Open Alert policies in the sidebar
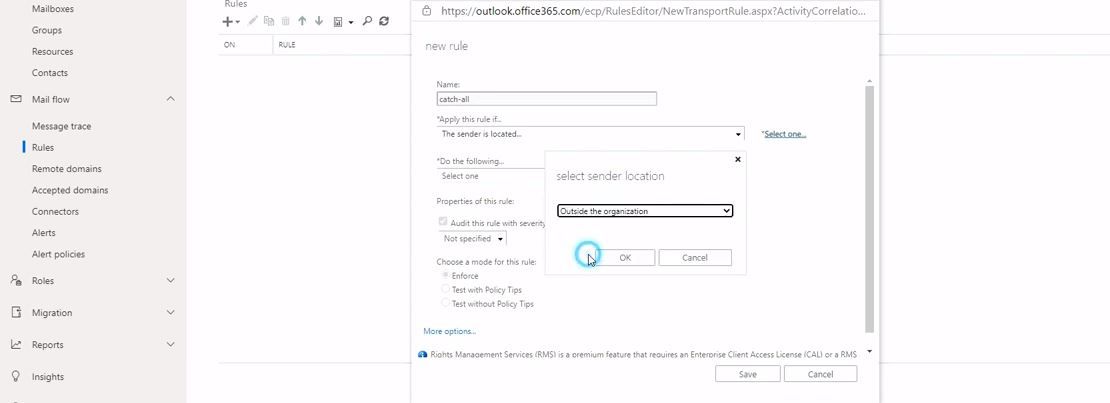Viewport: 1110px width, 403px height. [58, 254]
